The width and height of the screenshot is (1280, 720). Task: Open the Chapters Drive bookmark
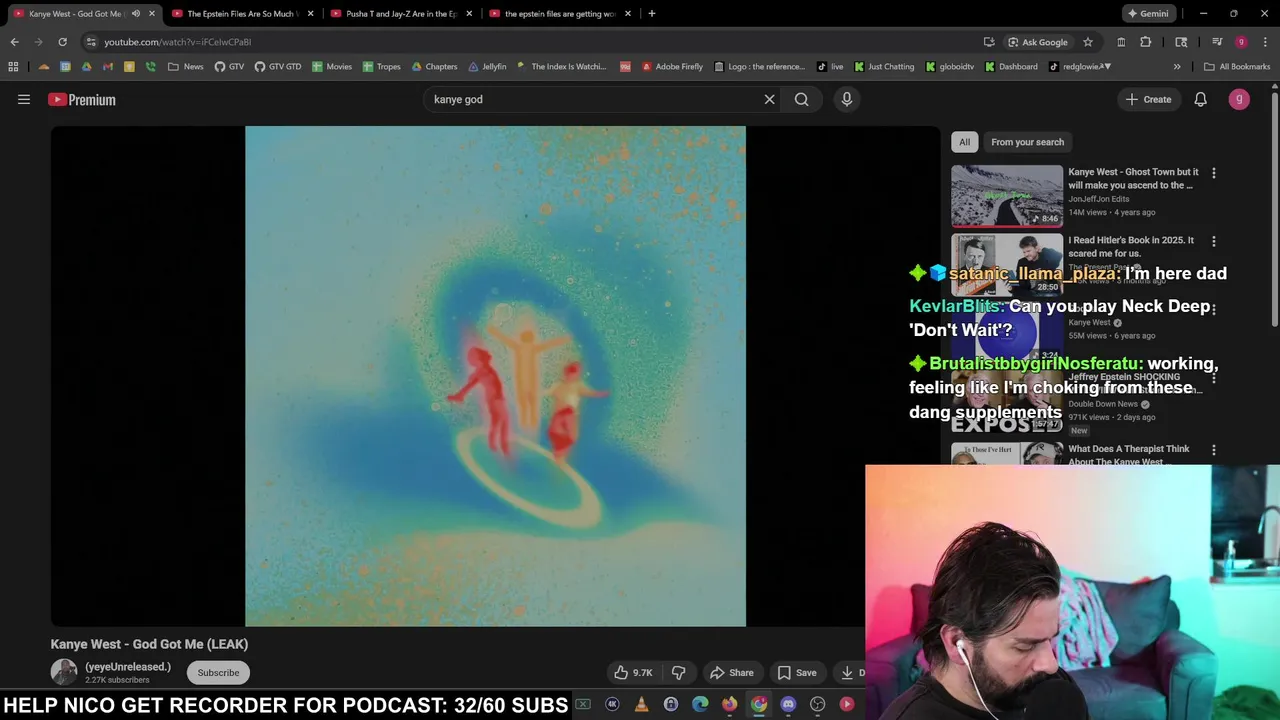(434, 67)
